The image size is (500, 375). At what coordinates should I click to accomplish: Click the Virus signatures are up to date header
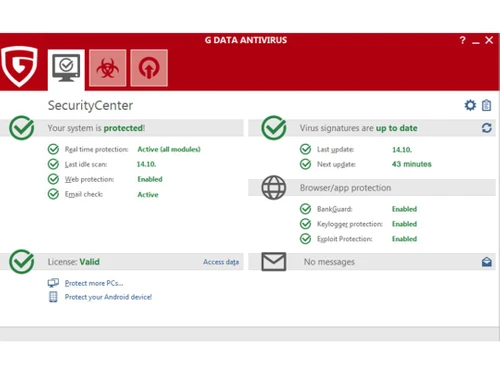click(358, 128)
